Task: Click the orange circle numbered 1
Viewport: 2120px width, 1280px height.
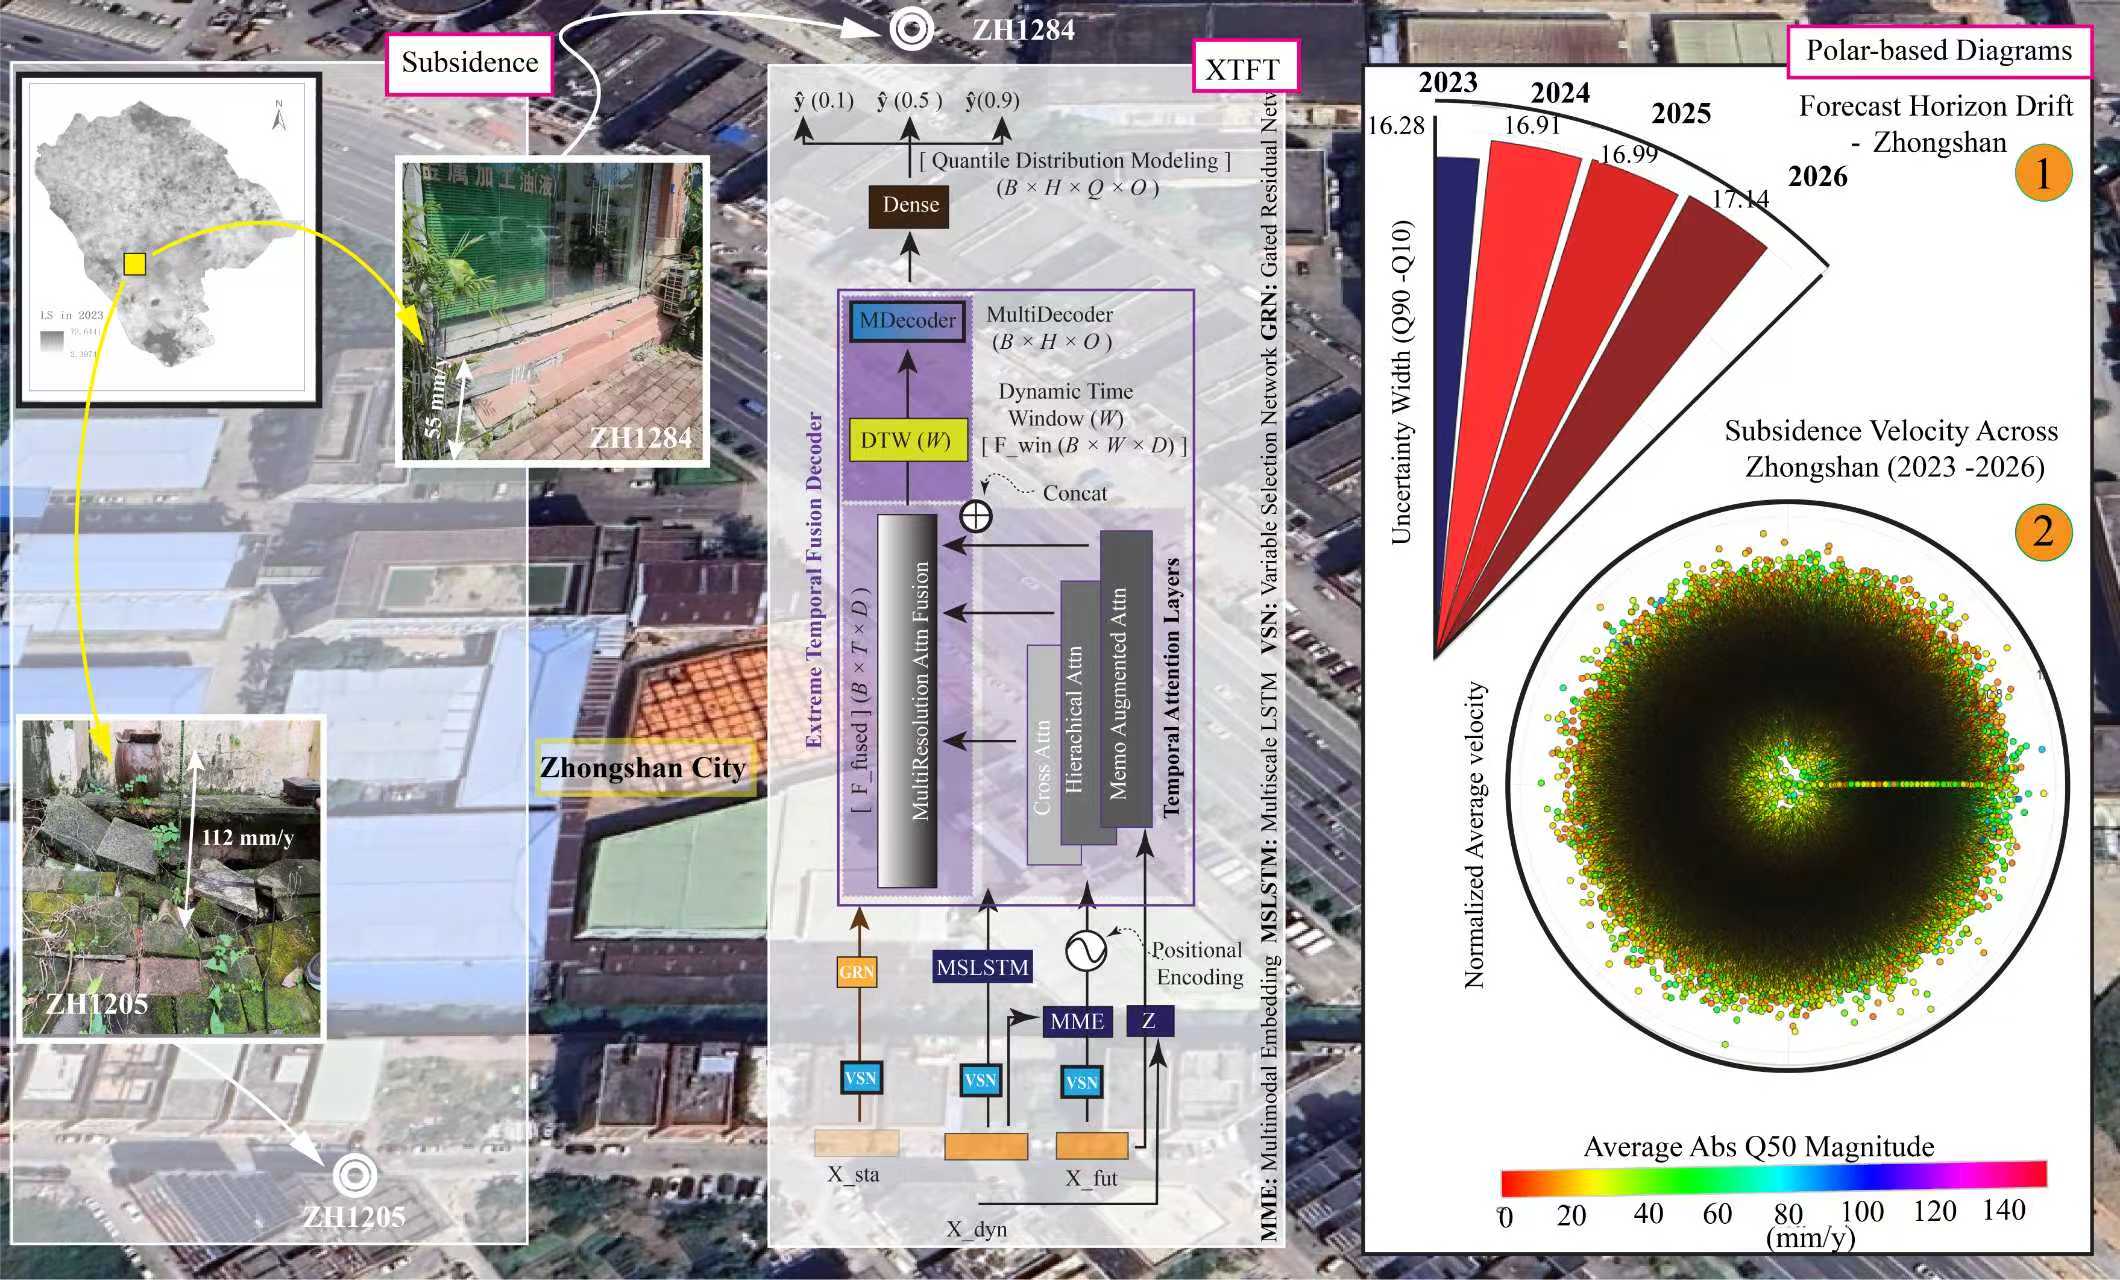Action: point(2042,174)
